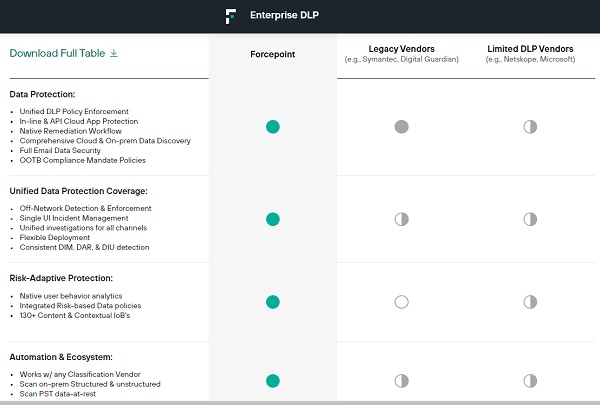Screen dimensions: 600x405
Task: Click the Download Full Table link
Action: click(64, 53)
